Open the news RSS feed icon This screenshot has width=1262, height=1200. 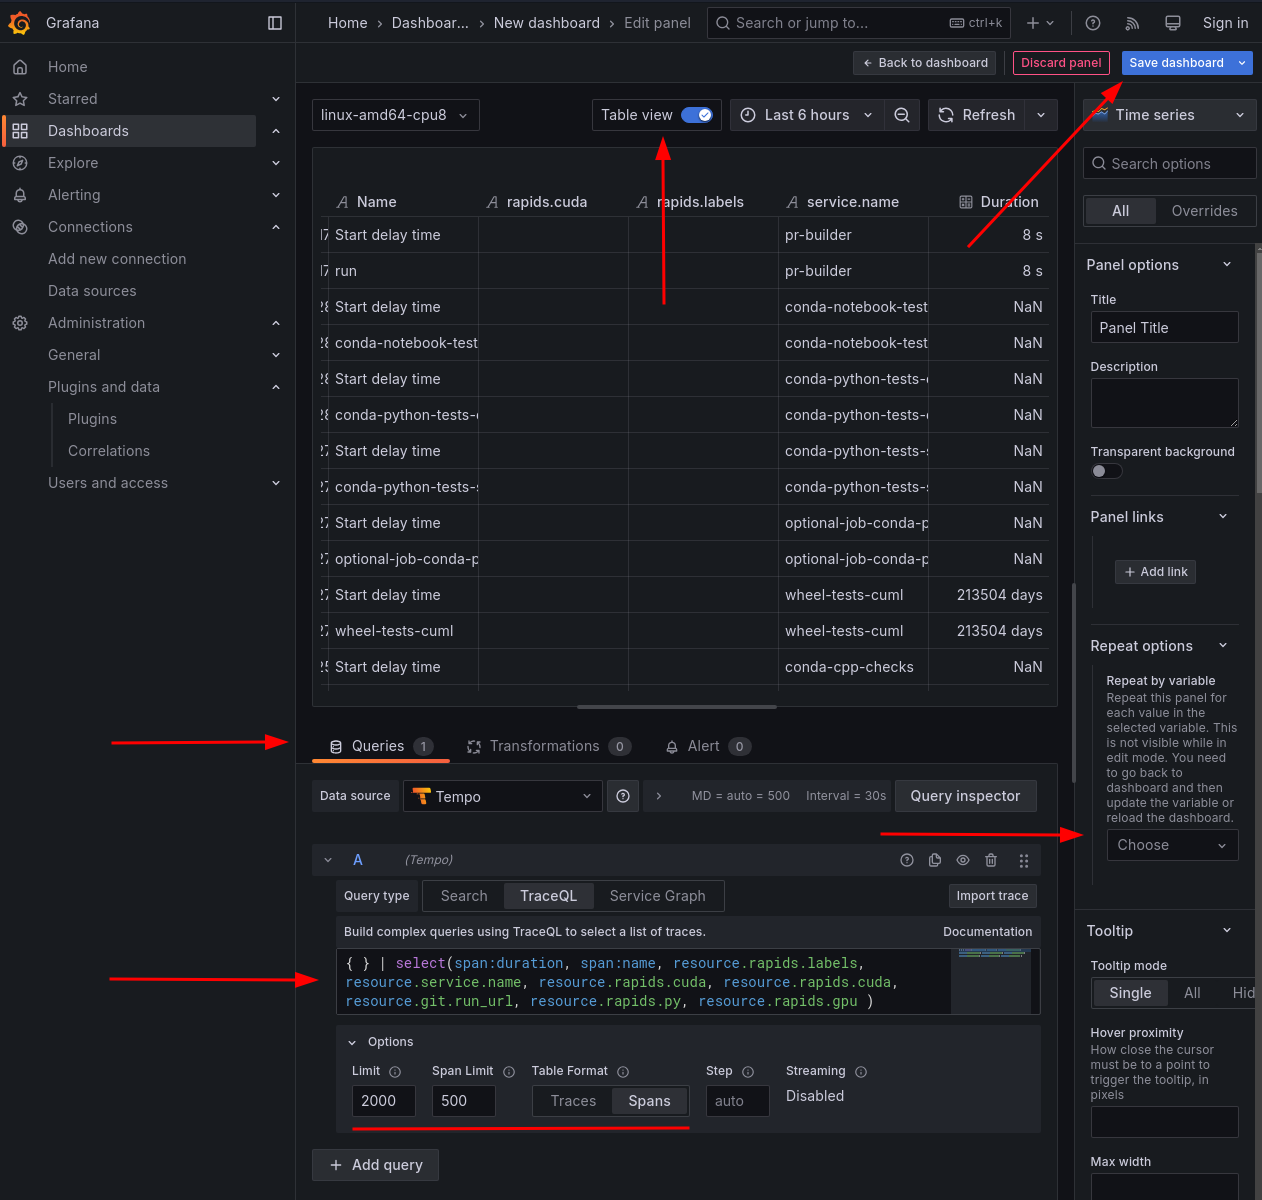click(x=1133, y=23)
